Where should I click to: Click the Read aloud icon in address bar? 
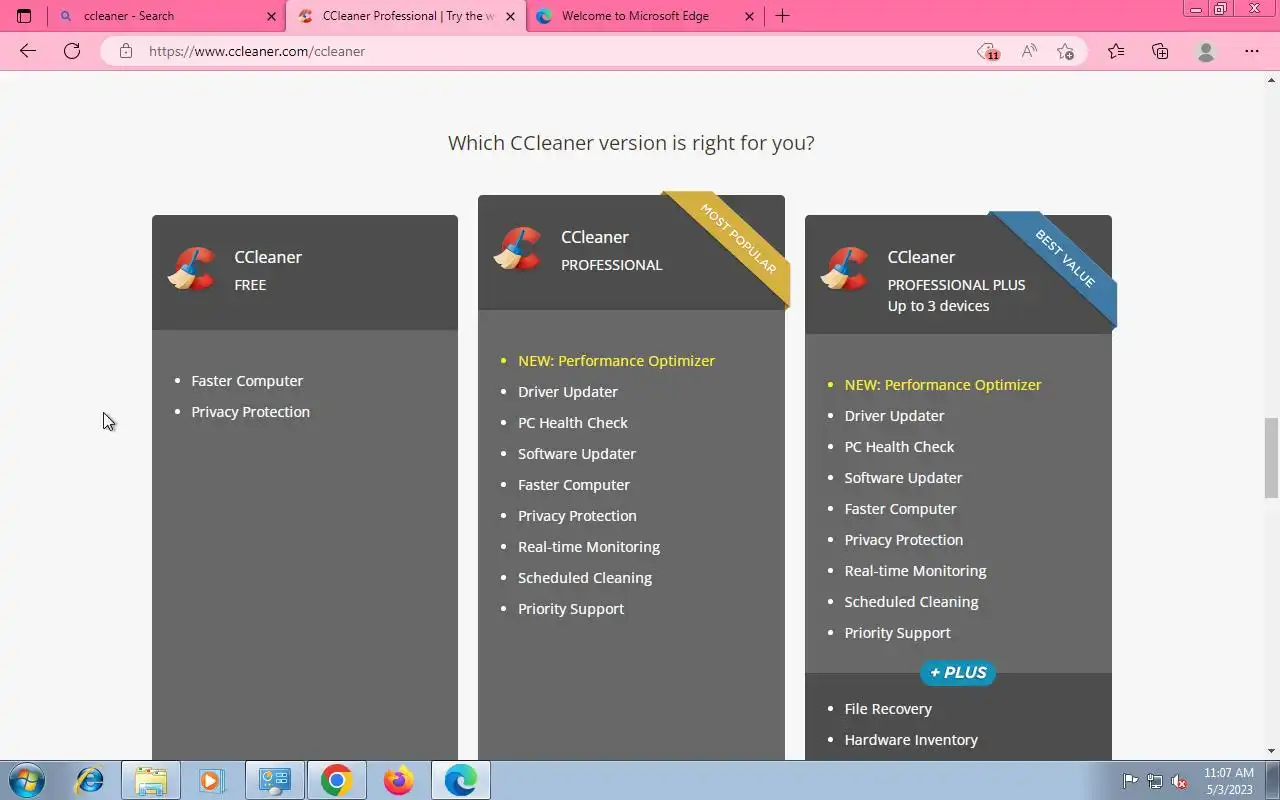click(1029, 51)
